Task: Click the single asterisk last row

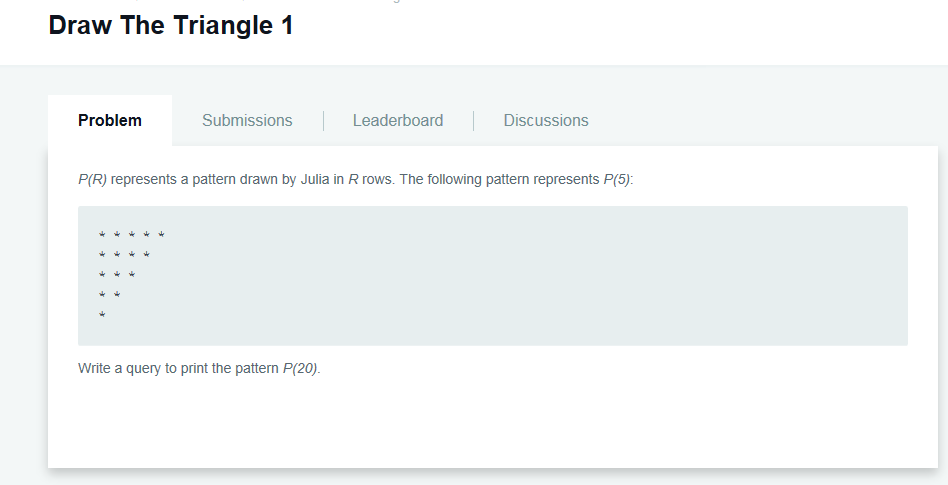Action: click(102, 314)
